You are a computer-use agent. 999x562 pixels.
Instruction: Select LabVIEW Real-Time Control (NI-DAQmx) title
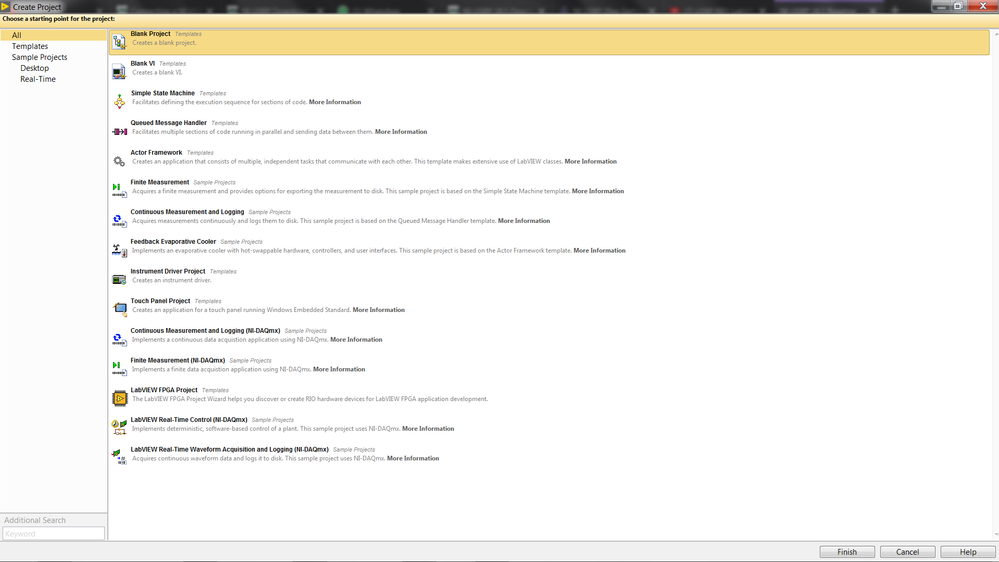point(189,420)
